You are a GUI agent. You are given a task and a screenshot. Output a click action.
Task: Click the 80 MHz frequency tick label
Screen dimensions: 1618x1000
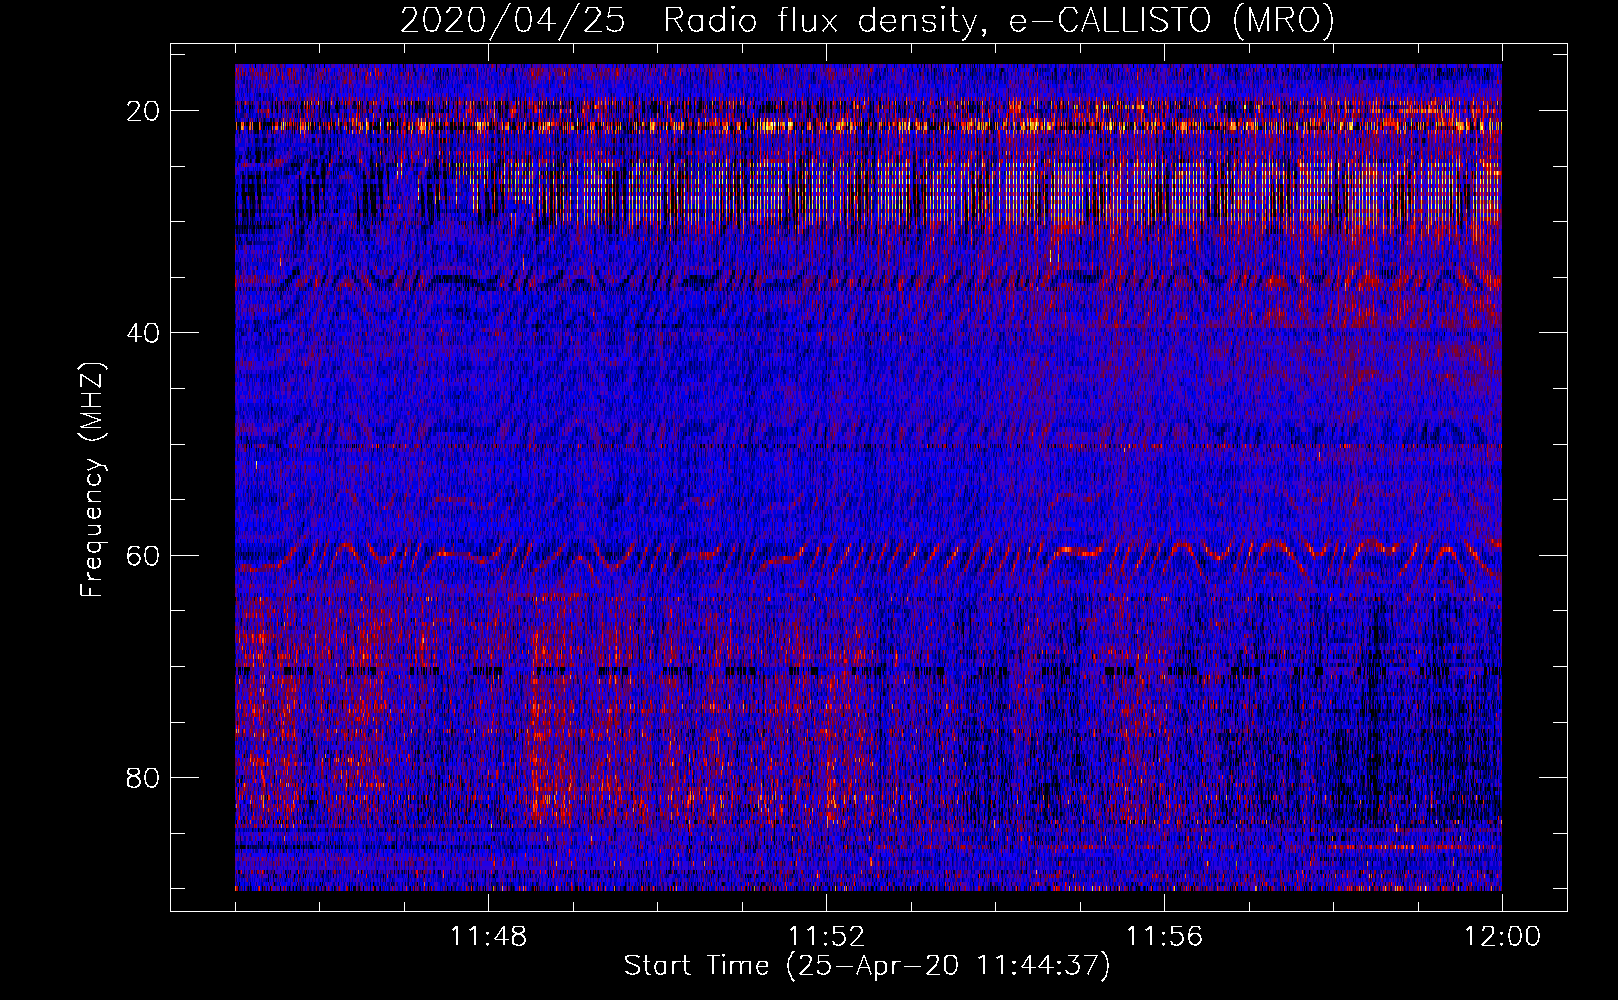[x=144, y=778]
